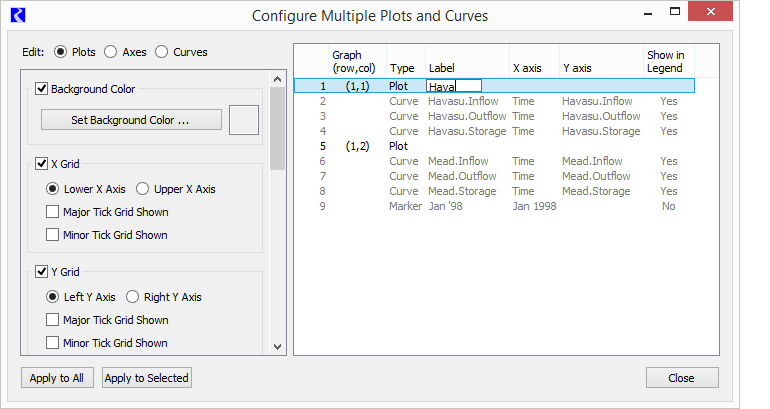Click the Label edit field containing Hava
This screenshot has width=770, height=409.
(x=454, y=86)
